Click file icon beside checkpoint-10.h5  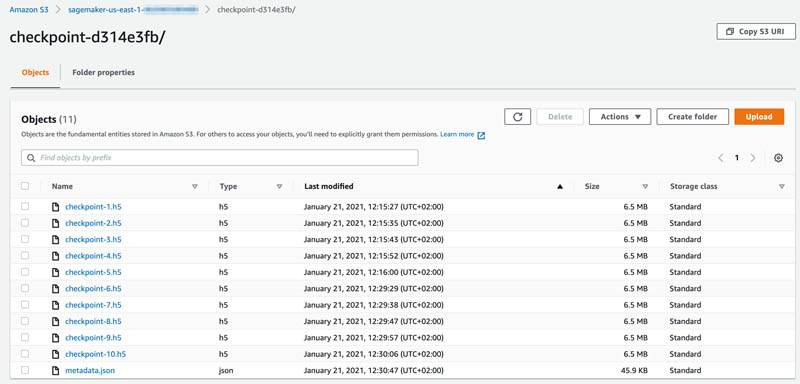56,354
